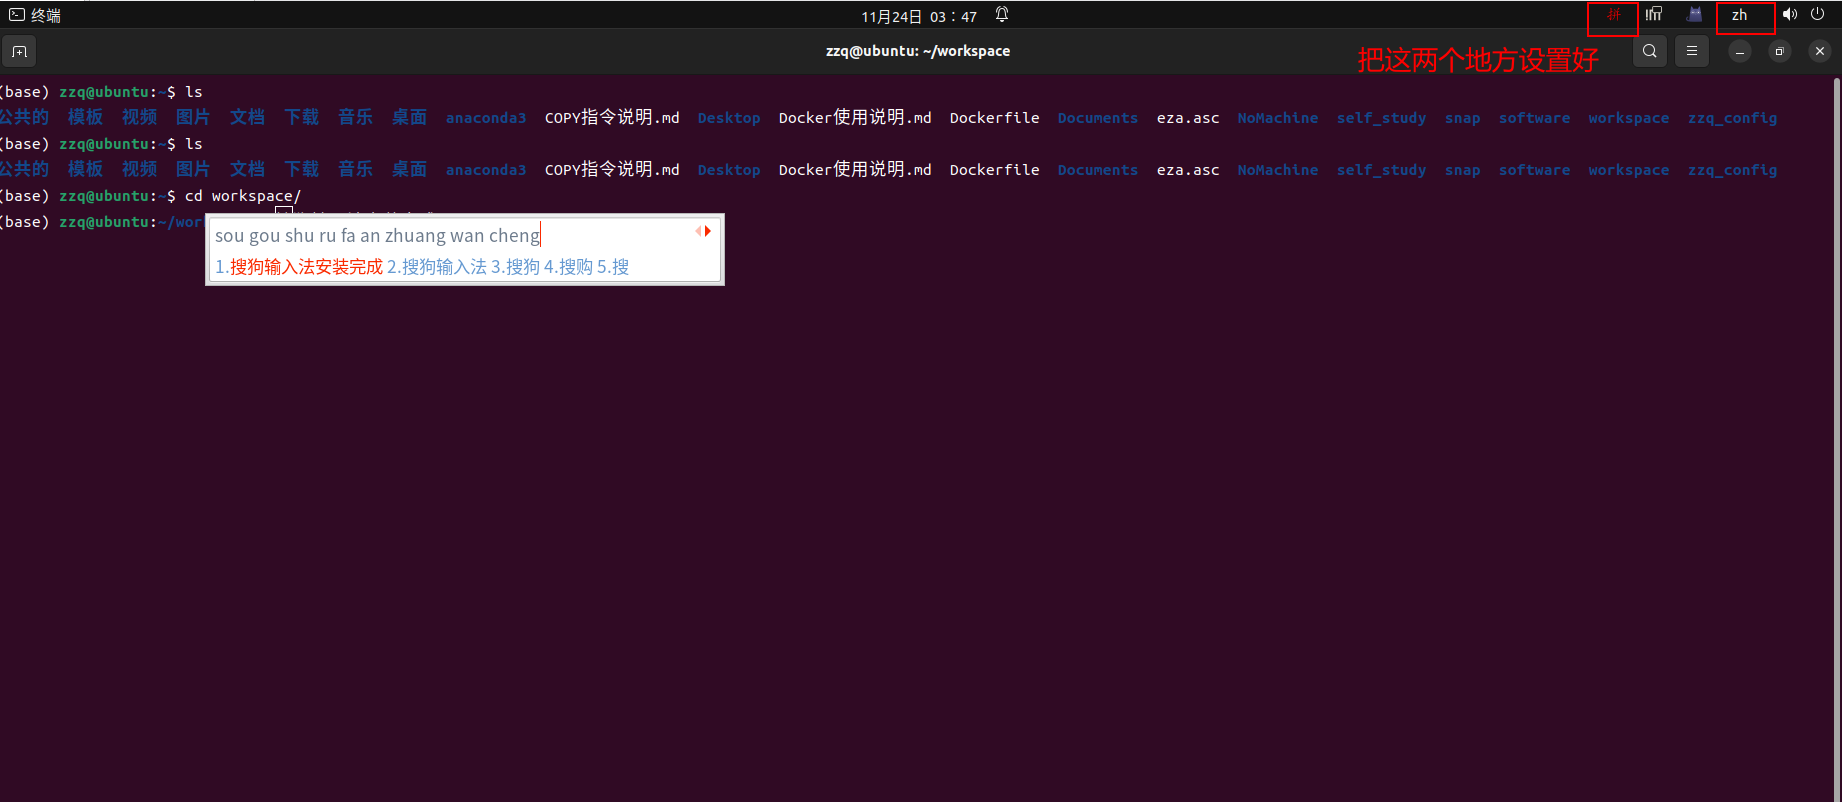Open the Sogou 拼 input method tray icon
1842x802 pixels.
(x=1613, y=15)
